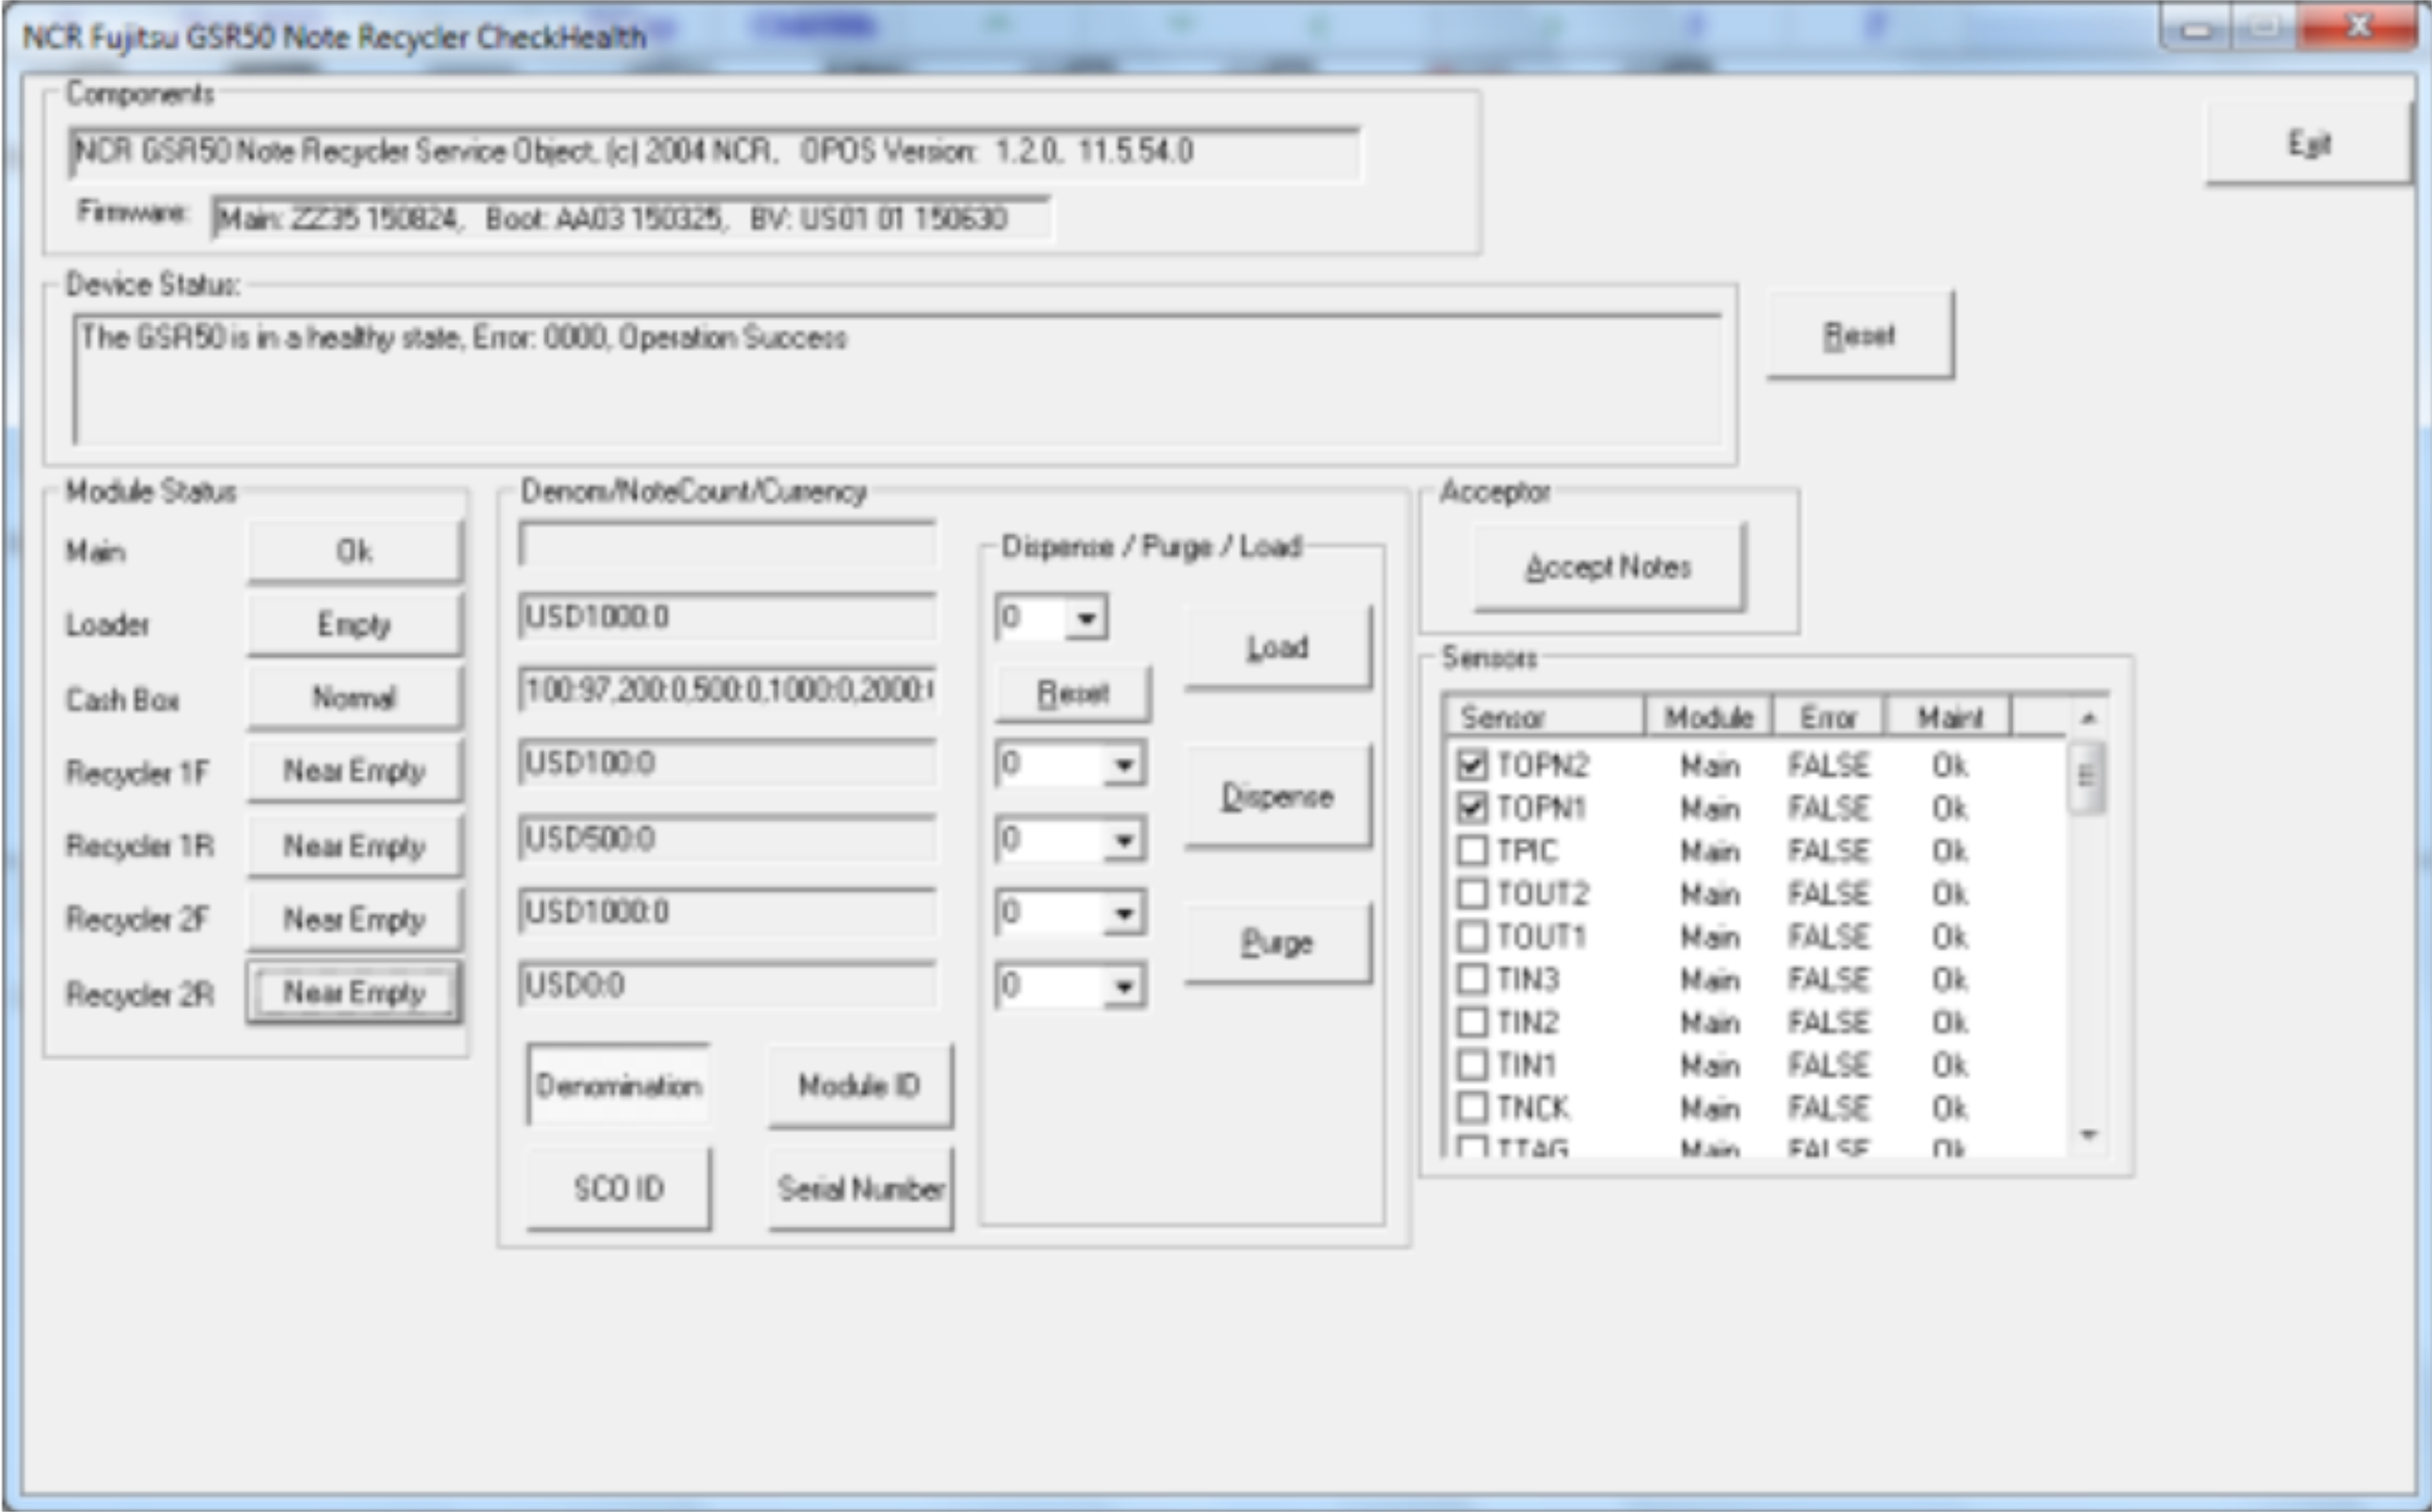Click the Sensors list scroll up arrow

pos(2088,718)
